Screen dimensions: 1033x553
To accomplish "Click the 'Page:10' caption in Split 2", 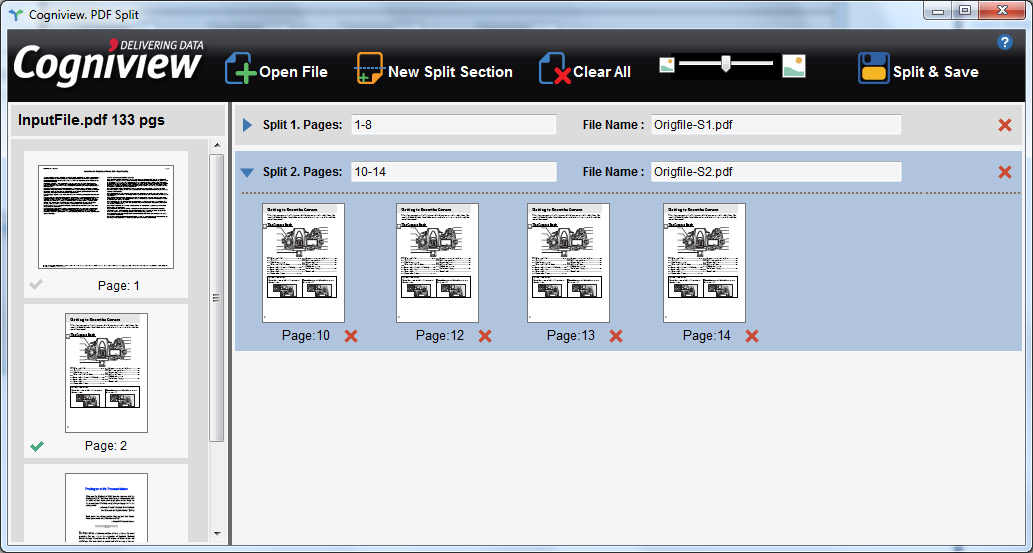I will coord(306,335).
